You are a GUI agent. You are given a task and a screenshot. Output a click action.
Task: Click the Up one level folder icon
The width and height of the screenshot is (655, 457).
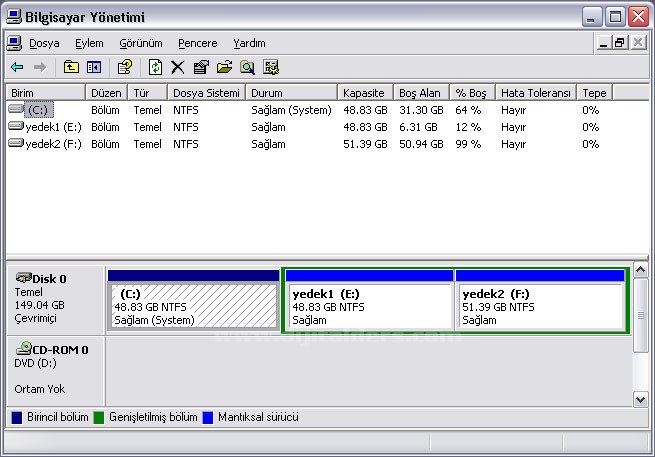(71, 67)
